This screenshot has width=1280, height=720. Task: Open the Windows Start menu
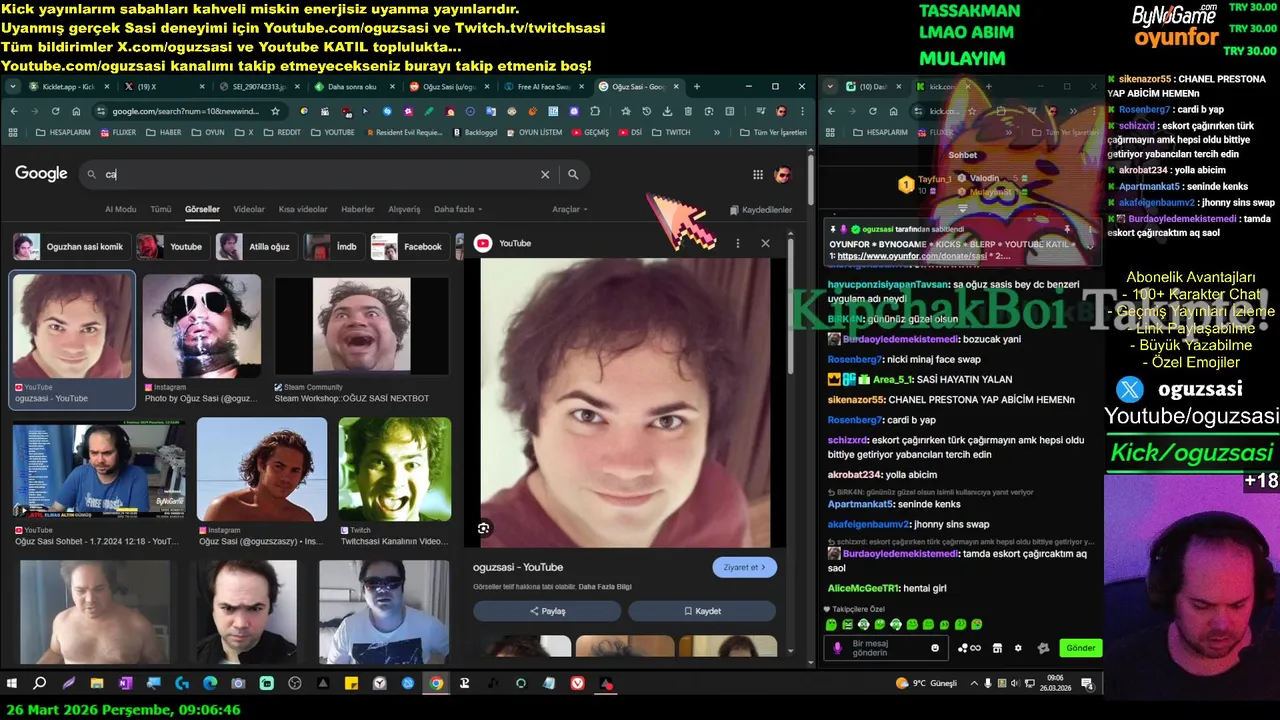pyautogui.click(x=12, y=684)
